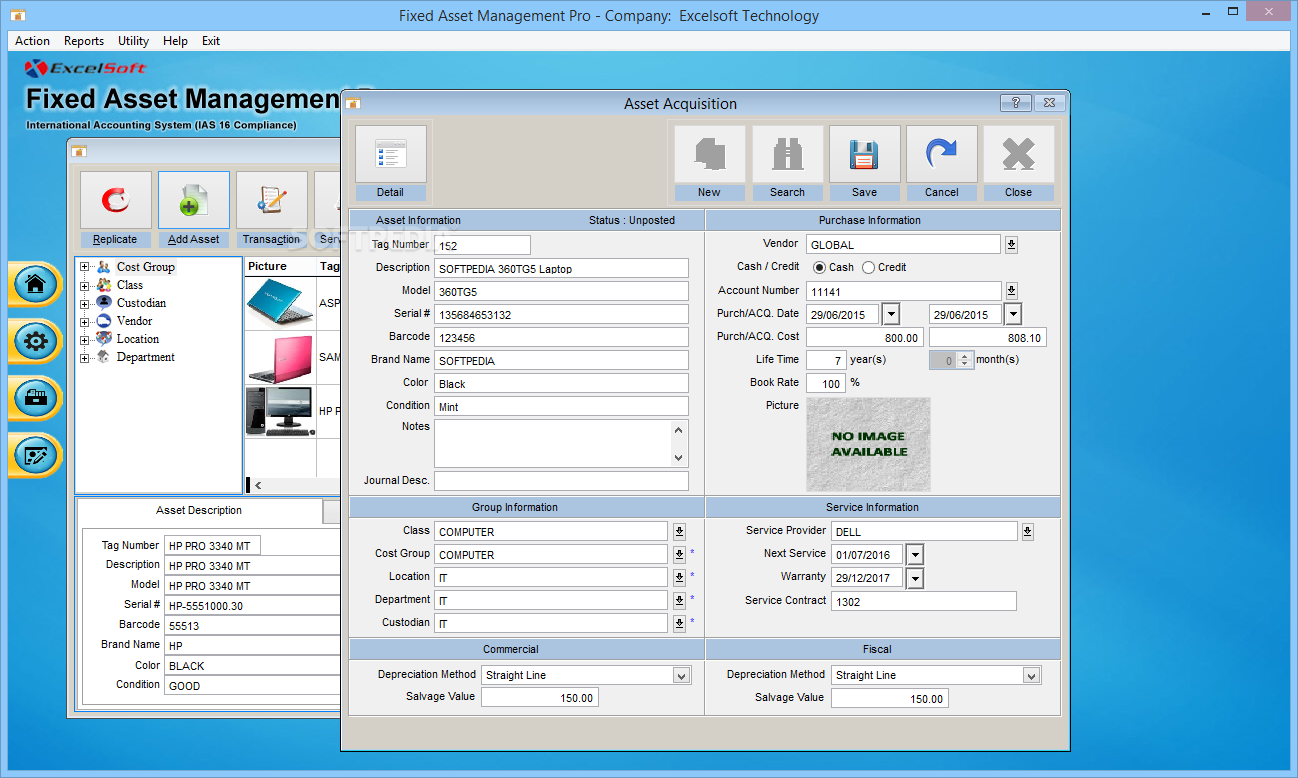Open Fiscal Depreciation Method dropdown
Viewport: 1298px width, 778px height.
pos(1031,675)
